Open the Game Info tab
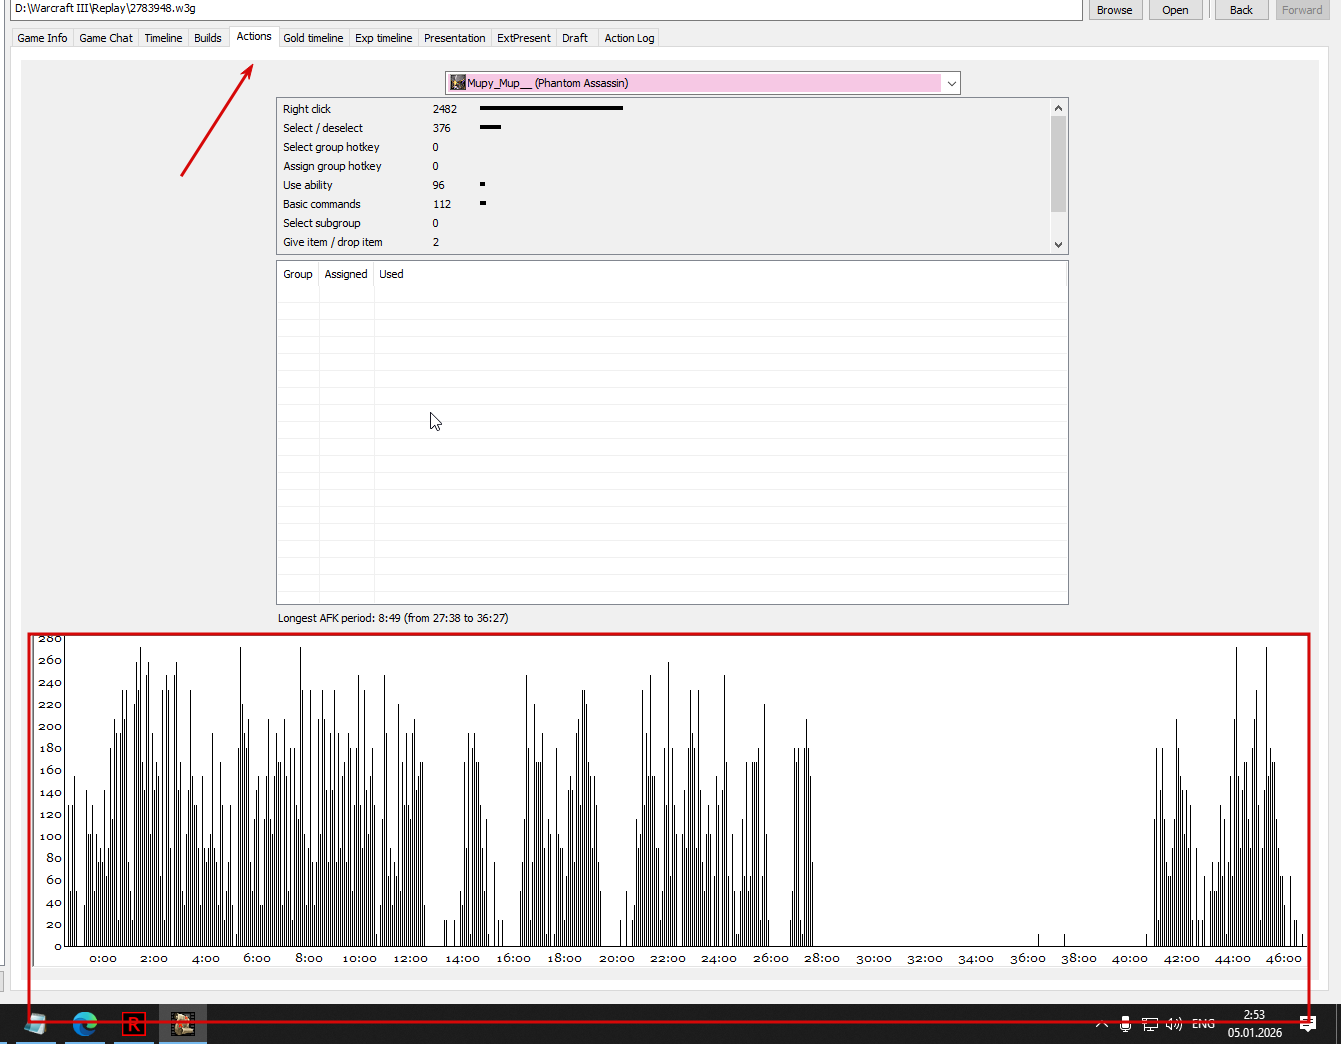1341x1044 pixels. [42, 38]
